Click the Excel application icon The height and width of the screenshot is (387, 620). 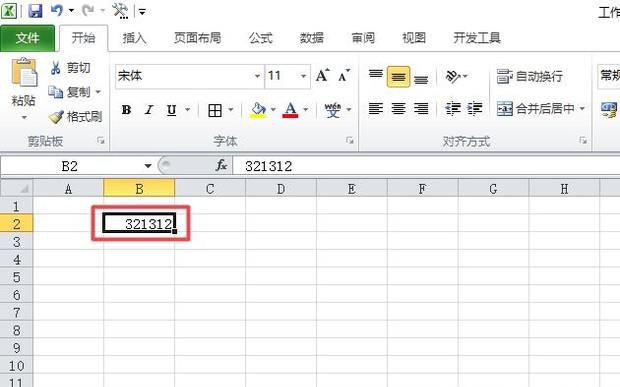pyautogui.click(x=9, y=11)
